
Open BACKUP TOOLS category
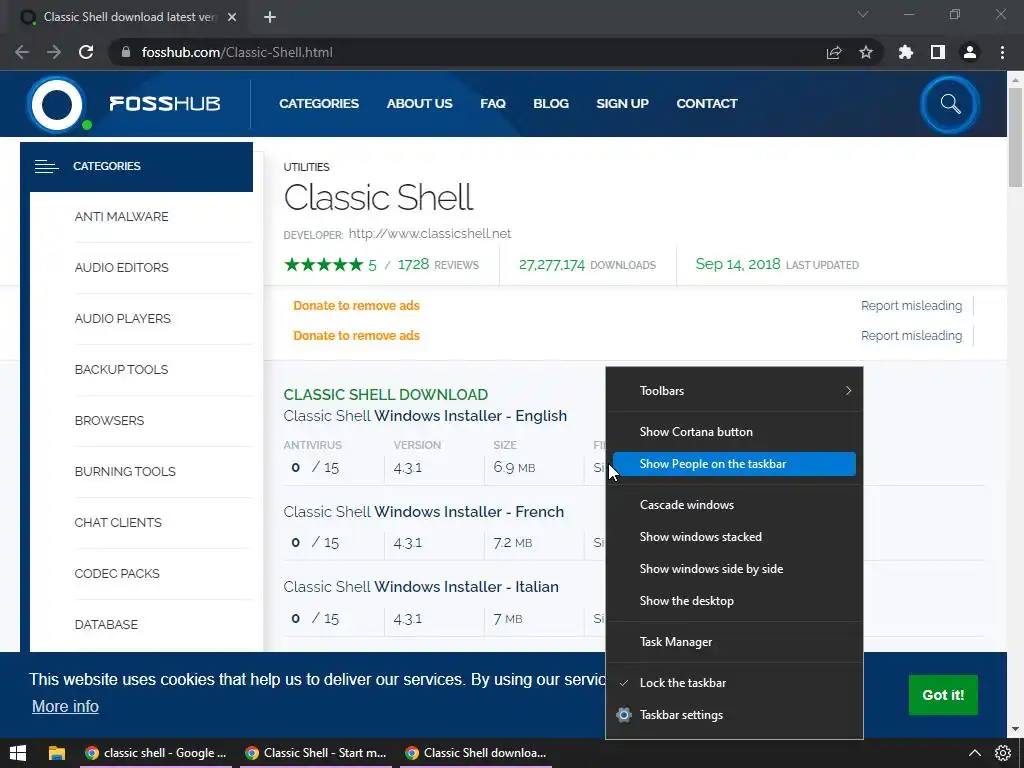[121, 370]
